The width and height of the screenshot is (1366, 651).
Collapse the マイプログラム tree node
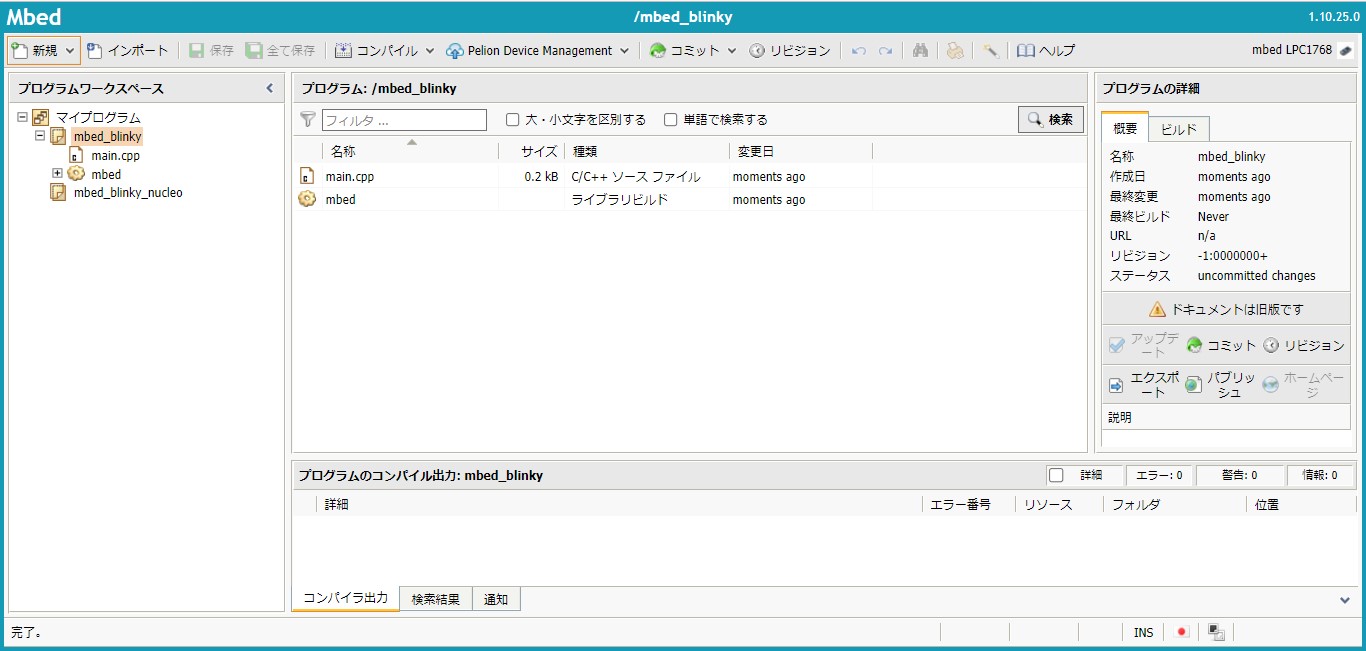click(x=22, y=117)
